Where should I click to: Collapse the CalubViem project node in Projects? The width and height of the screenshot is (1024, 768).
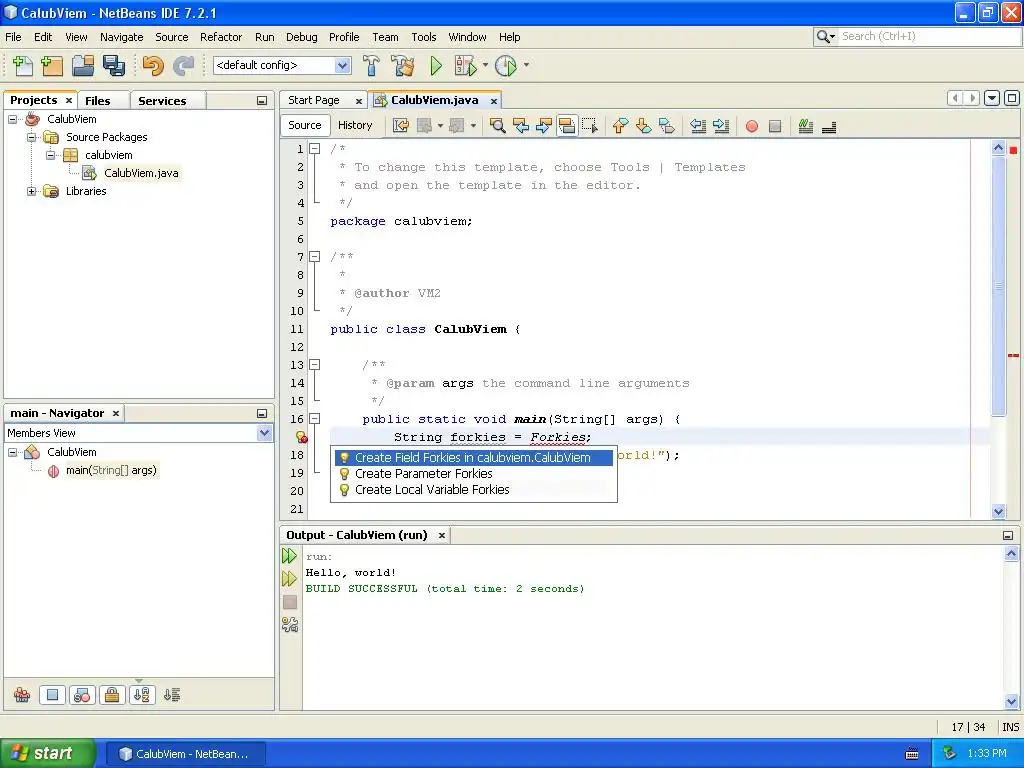coord(12,120)
